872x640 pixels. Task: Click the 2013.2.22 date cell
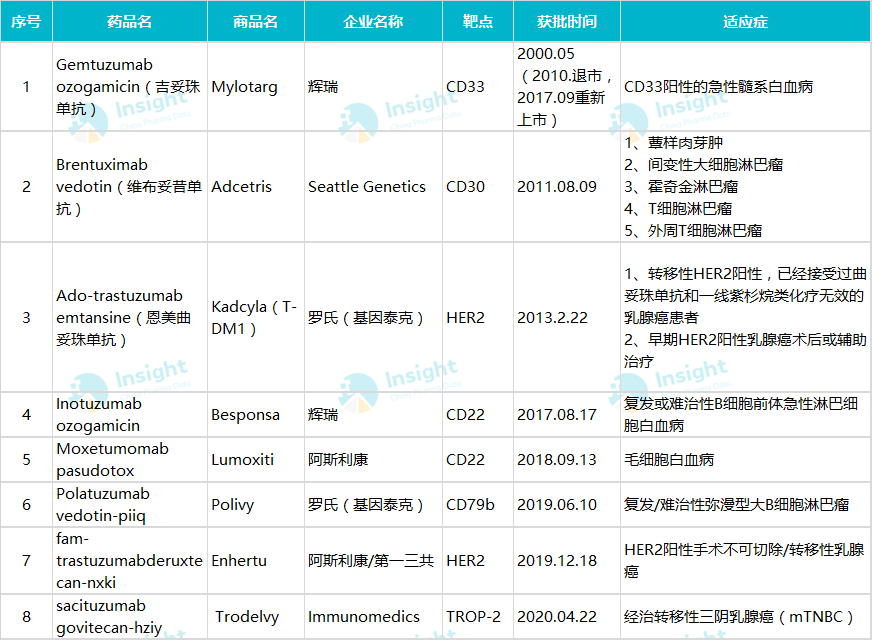pyautogui.click(x=567, y=317)
